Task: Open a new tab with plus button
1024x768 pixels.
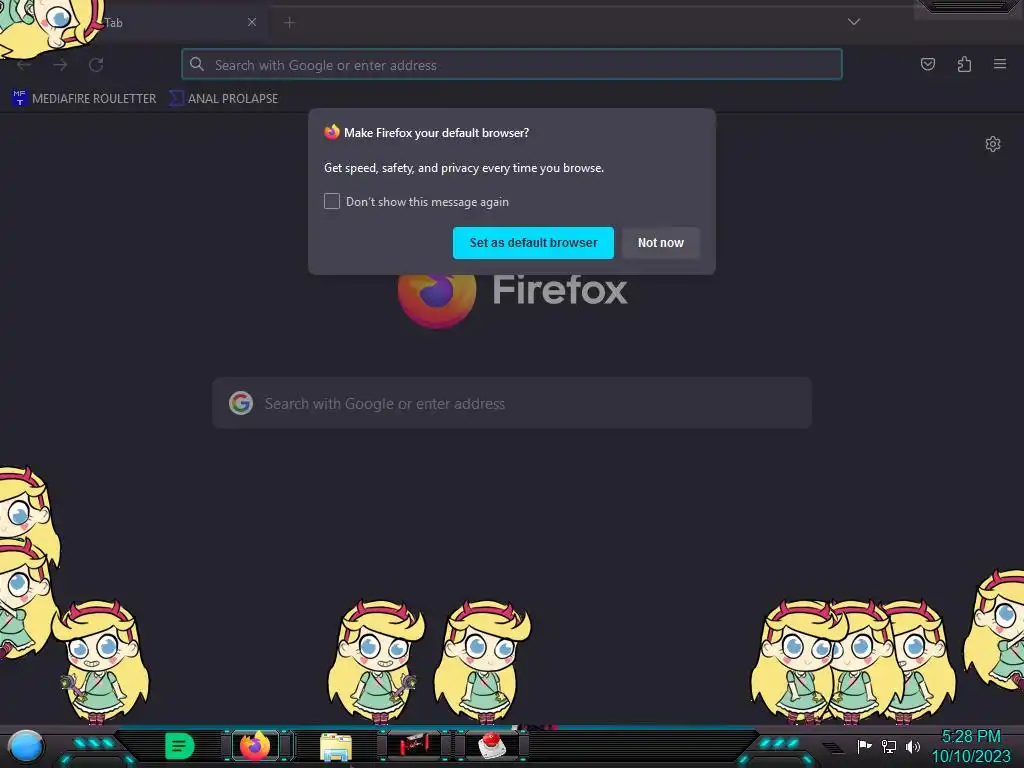Action: coord(289,23)
